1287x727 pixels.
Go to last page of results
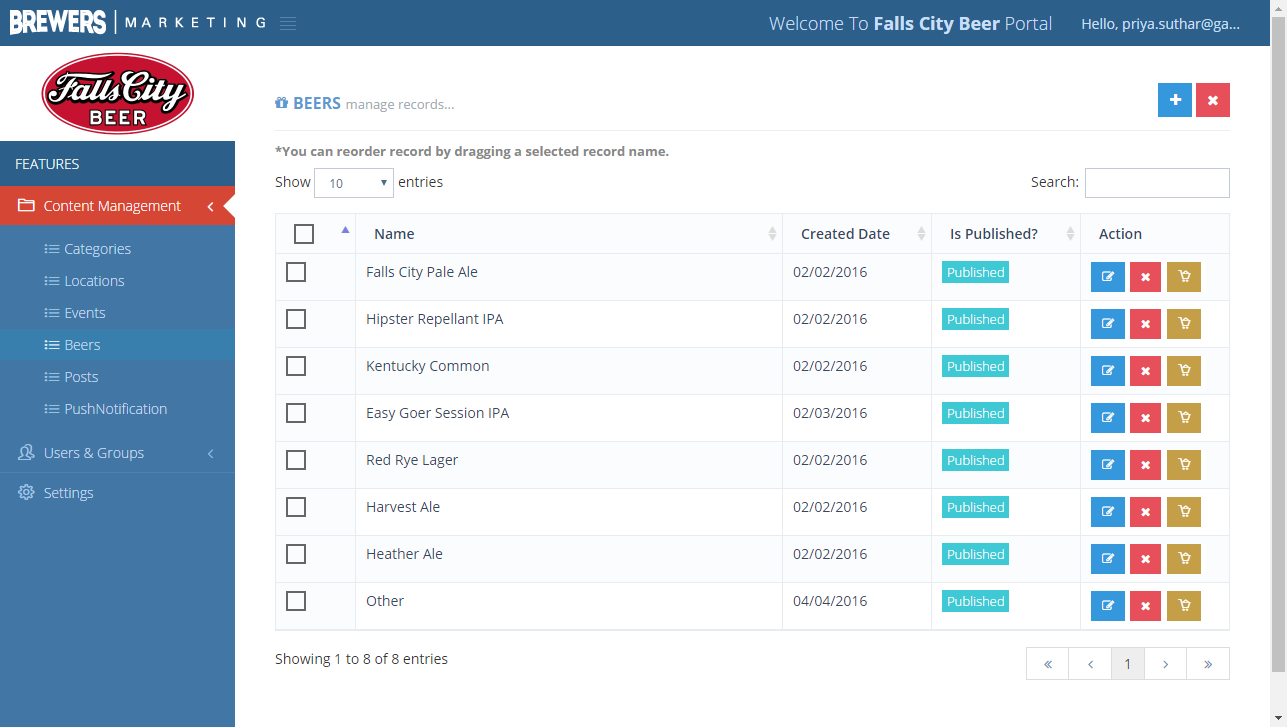(x=1208, y=664)
